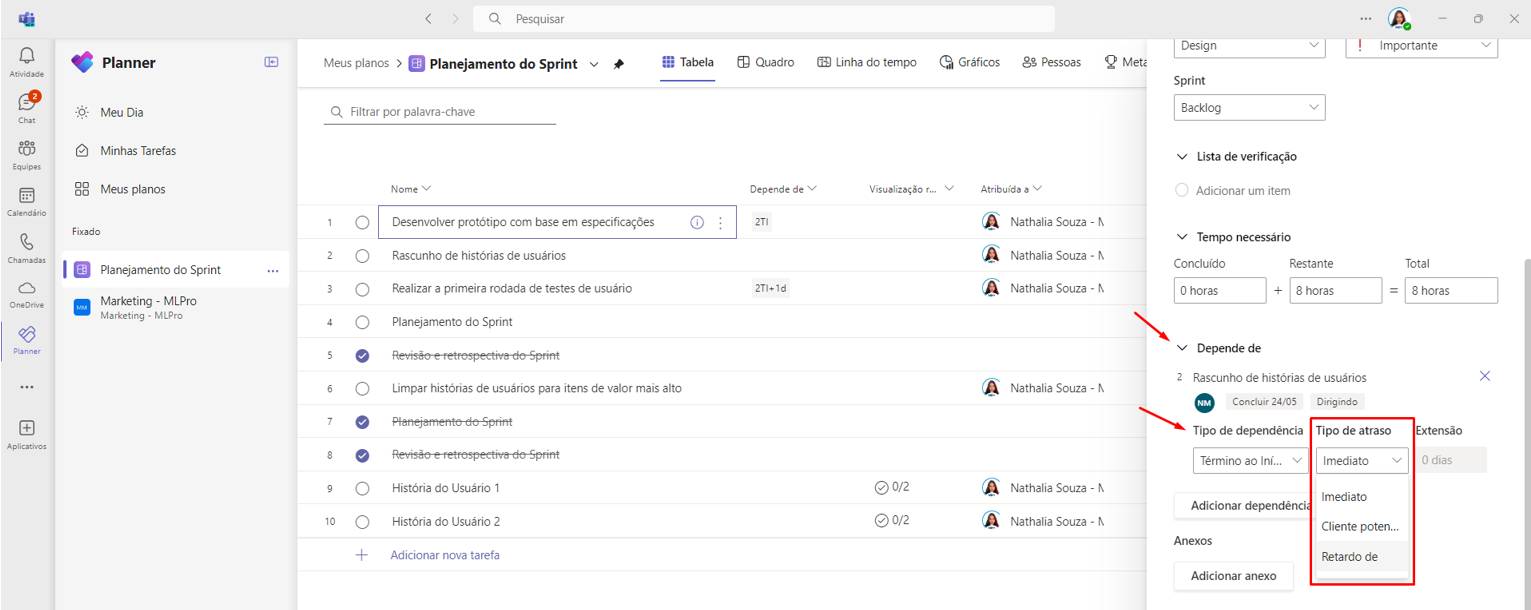Viewport: 1531px width, 610px height.
Task: Click the pin icon beside plan title
Action: pos(618,64)
